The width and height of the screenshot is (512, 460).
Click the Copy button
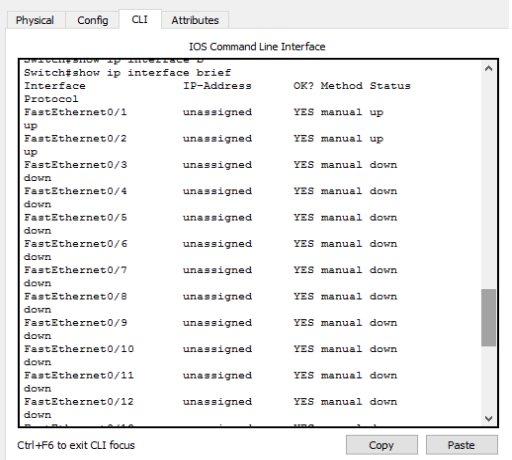(382, 445)
